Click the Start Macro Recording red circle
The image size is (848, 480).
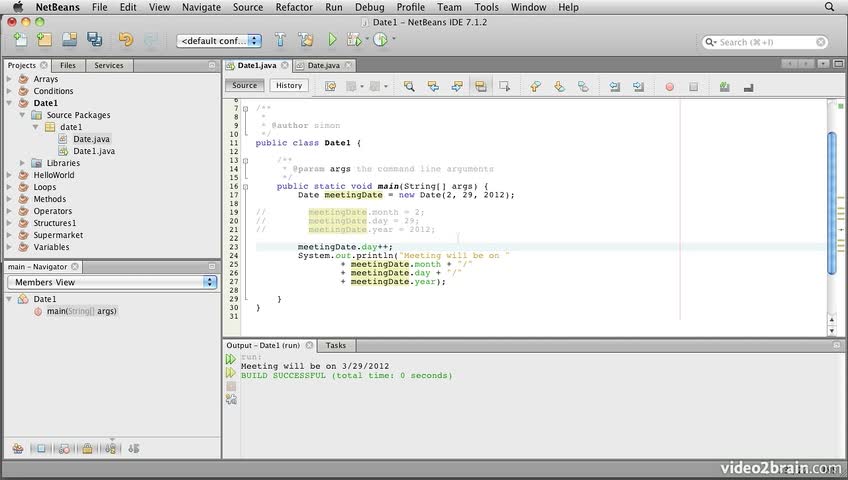(669, 87)
